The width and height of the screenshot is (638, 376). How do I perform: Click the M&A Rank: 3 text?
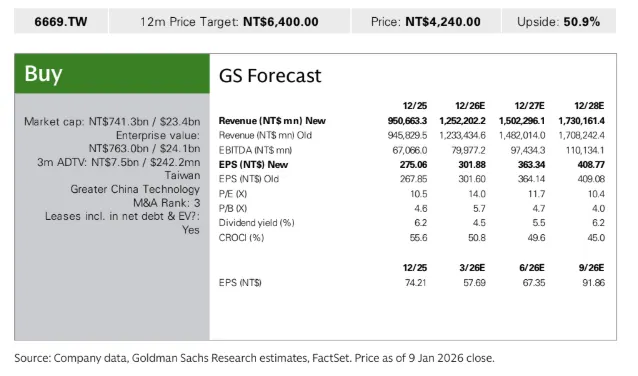[x=166, y=203]
